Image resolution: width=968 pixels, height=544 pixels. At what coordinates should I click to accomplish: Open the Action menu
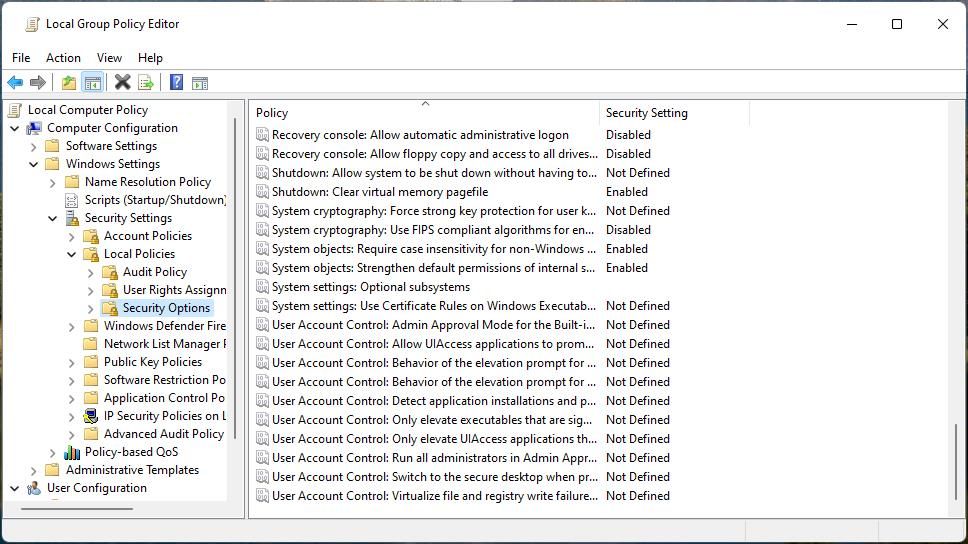[x=63, y=57]
